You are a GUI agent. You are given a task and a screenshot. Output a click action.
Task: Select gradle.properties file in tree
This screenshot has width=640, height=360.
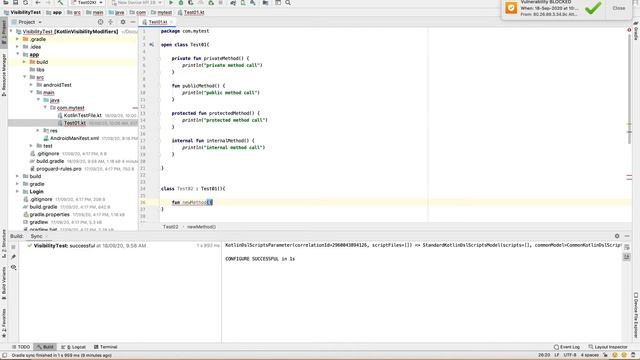click(x=49, y=214)
